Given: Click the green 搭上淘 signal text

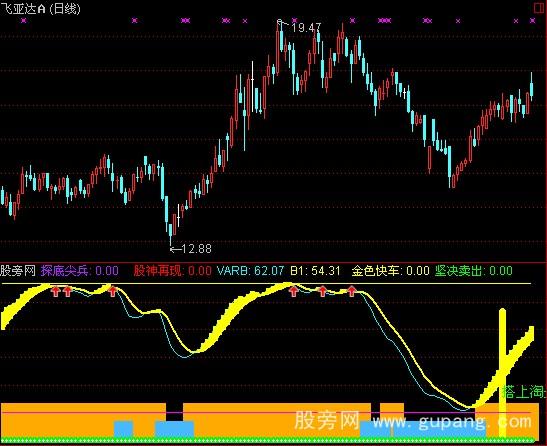Looking at the screenshot, I should point(524,392).
